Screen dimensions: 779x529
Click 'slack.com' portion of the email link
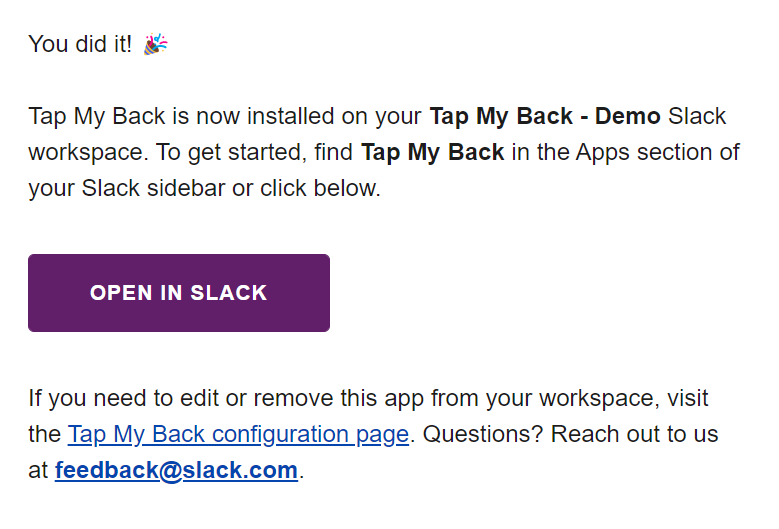240,470
